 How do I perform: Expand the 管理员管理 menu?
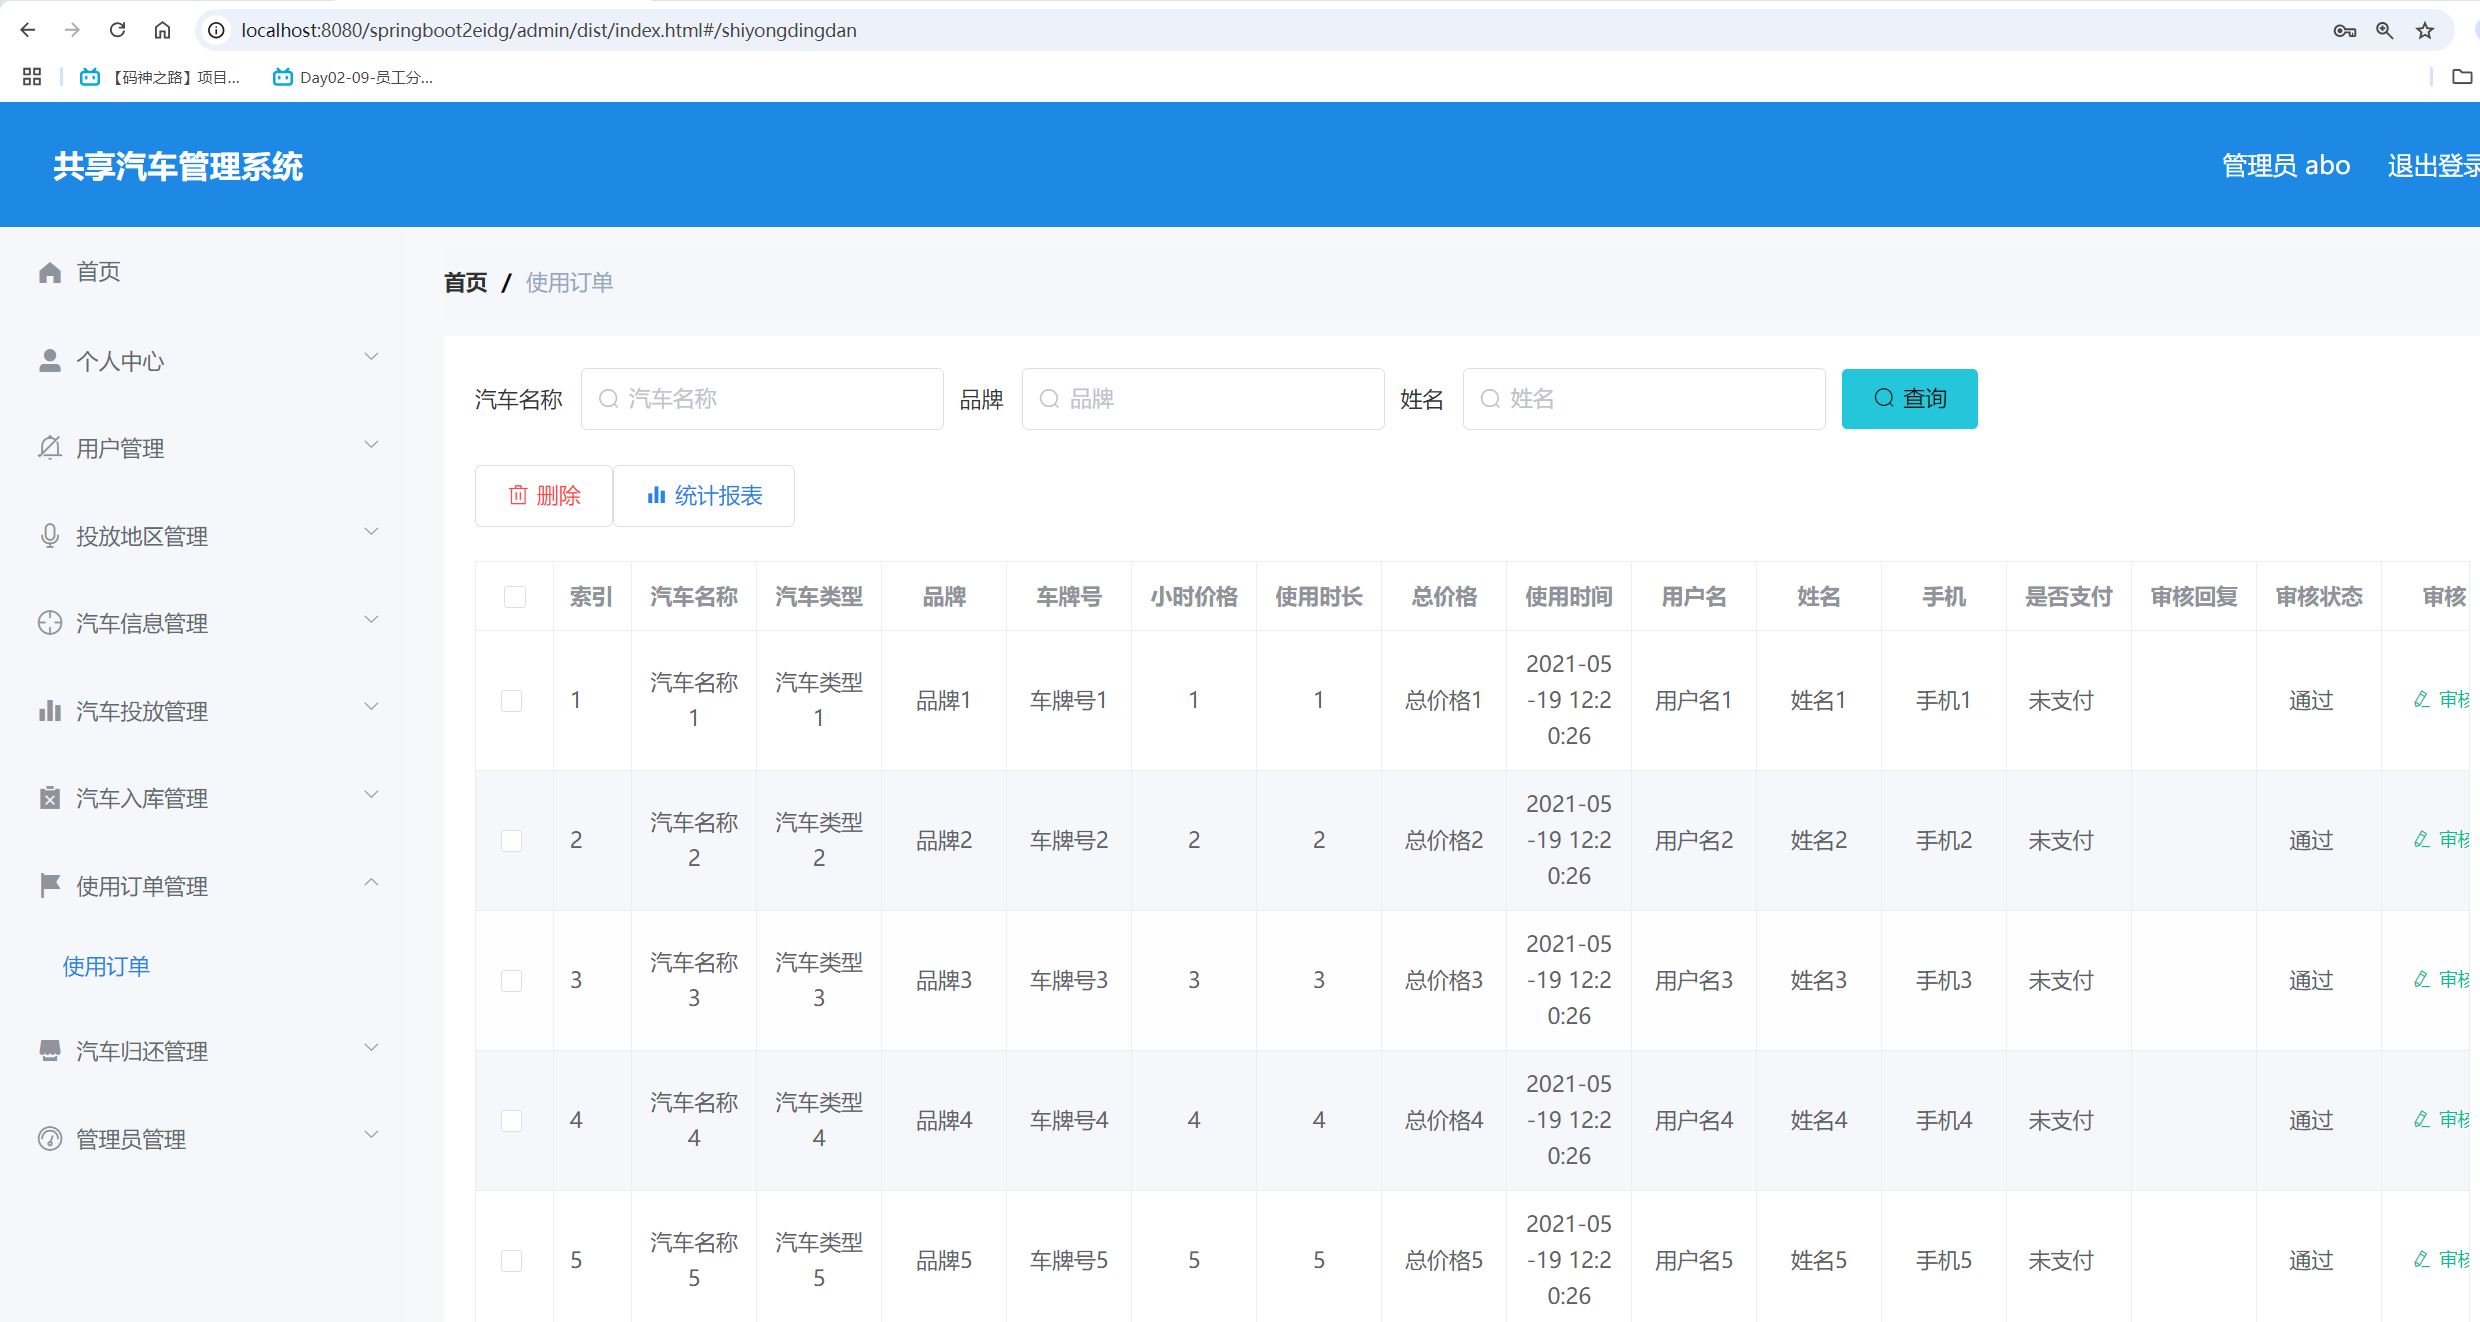[371, 1134]
